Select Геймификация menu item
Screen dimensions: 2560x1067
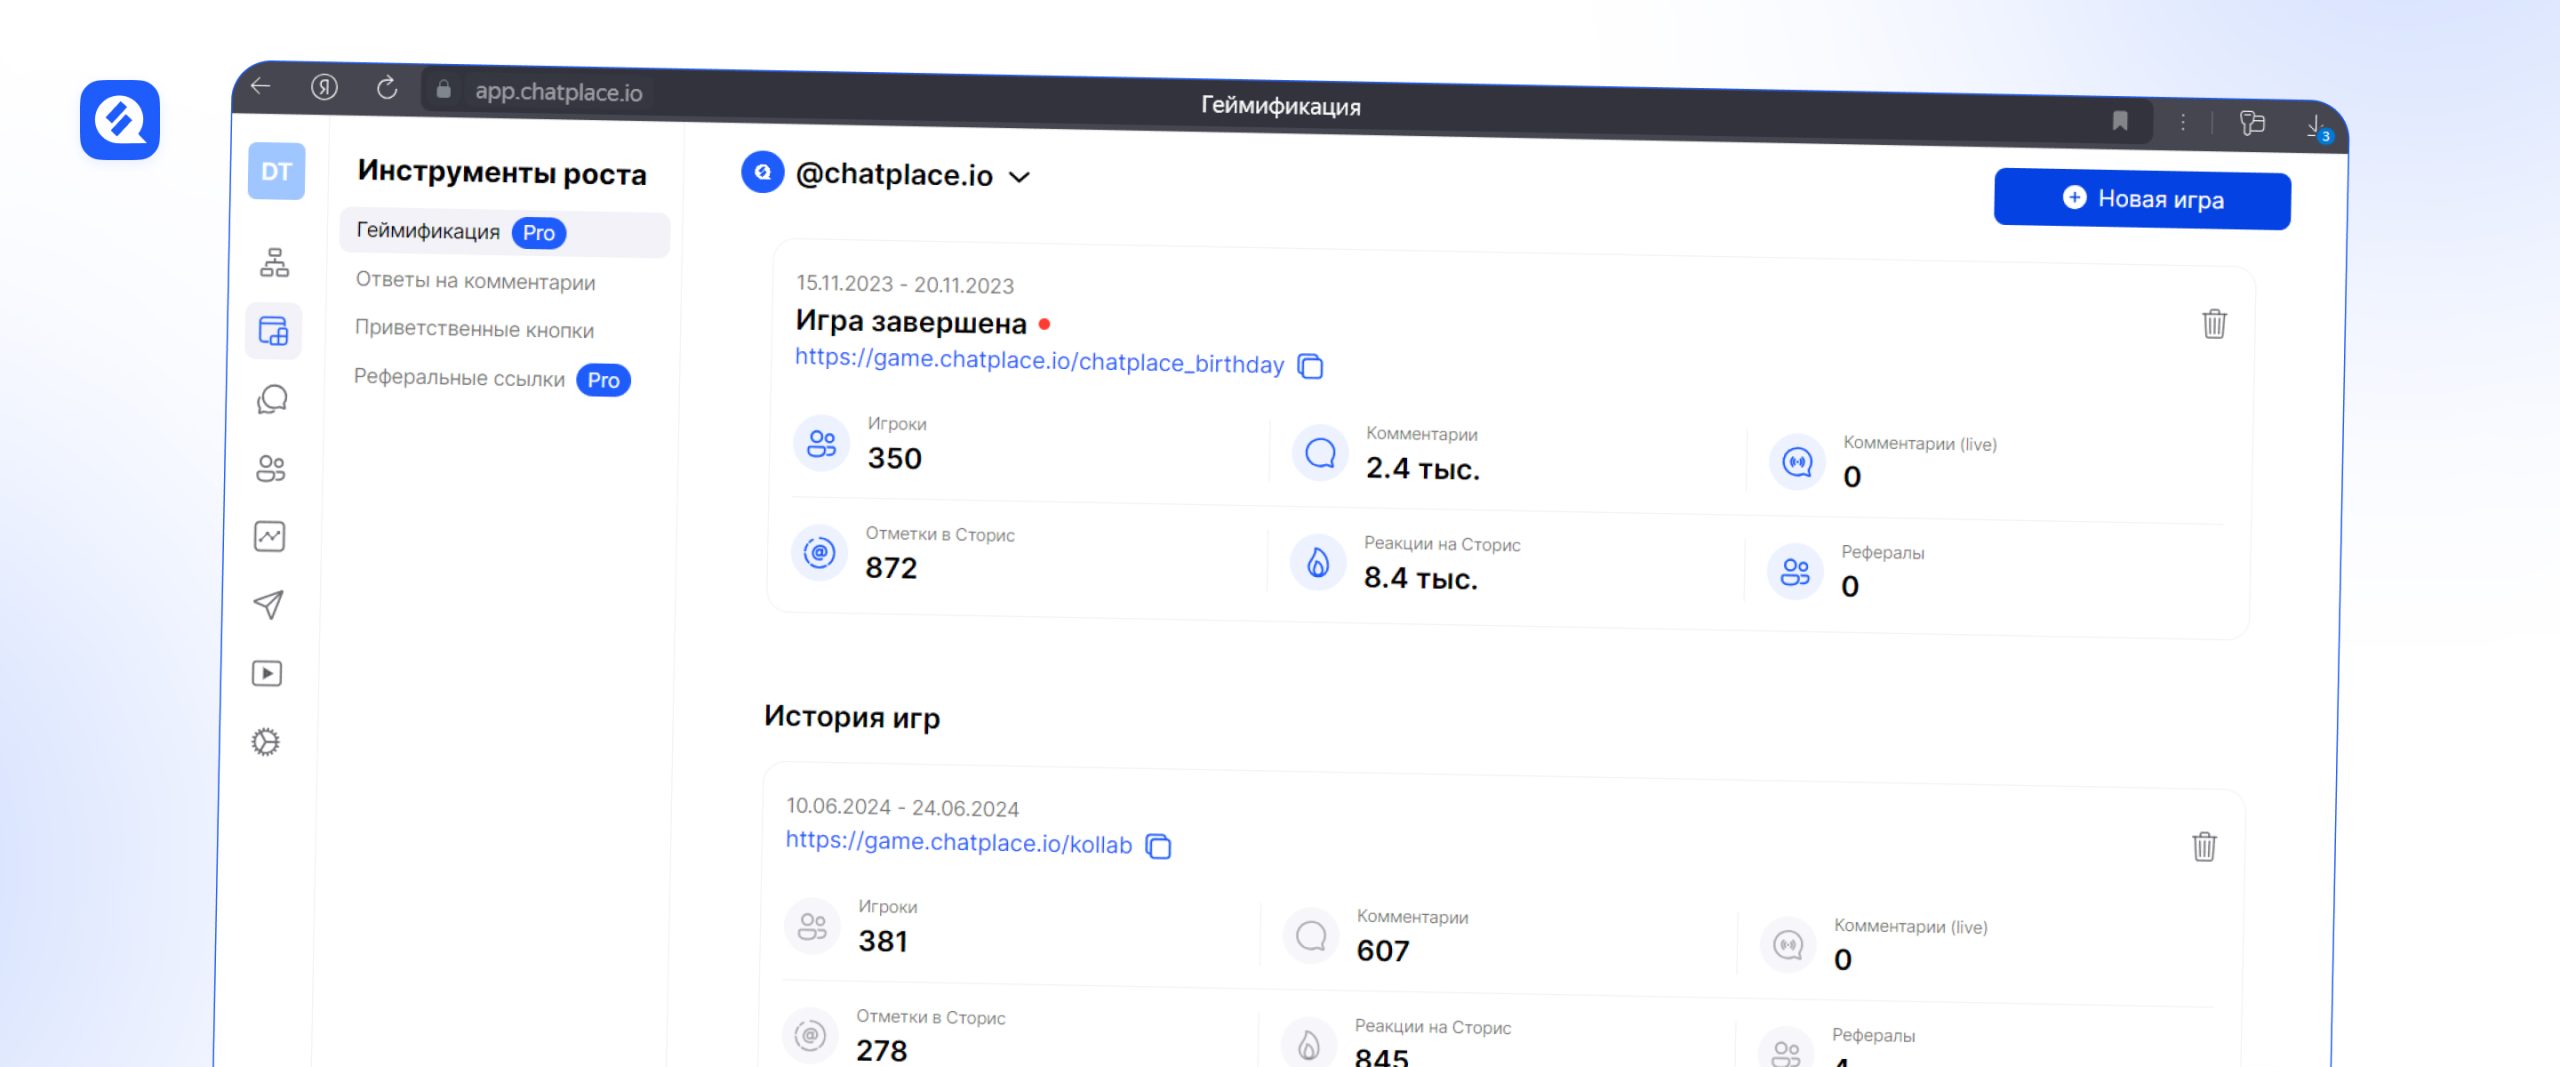click(x=504, y=232)
